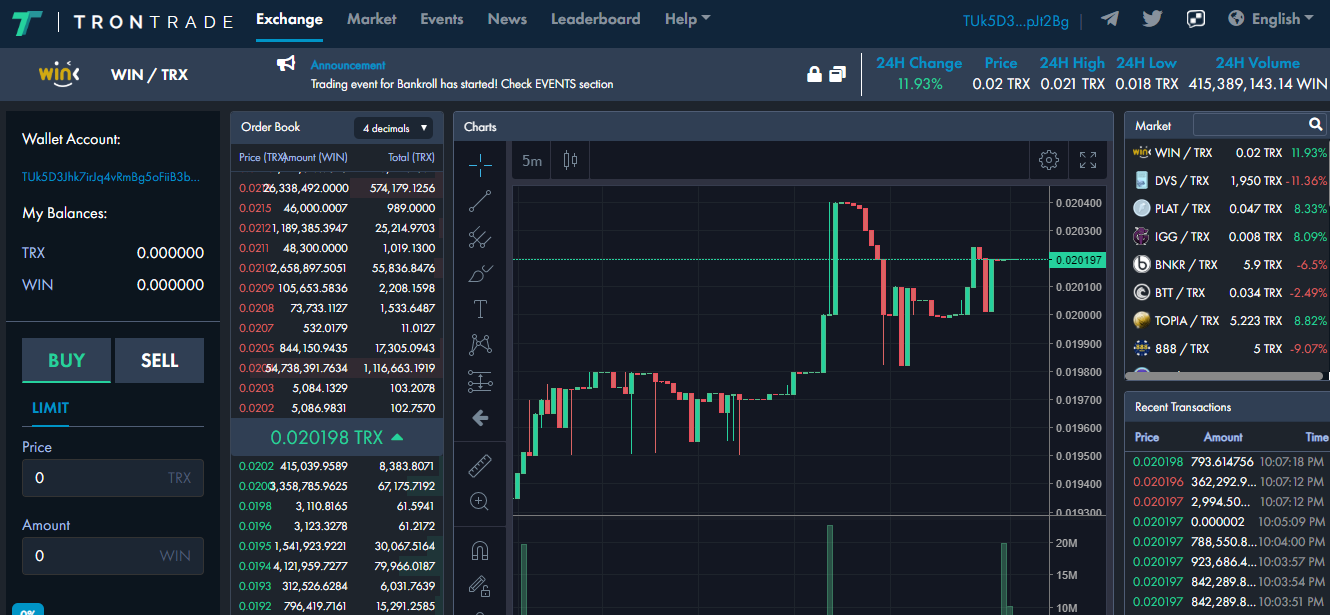Click the Total (TRX) column header
Viewport: 1330px width, 615px height.
point(411,158)
